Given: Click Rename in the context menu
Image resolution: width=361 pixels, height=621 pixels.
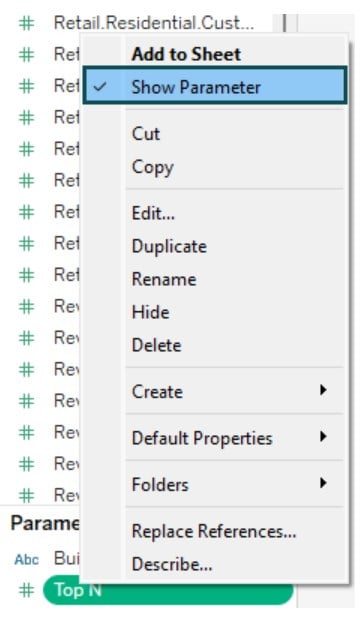Looking at the screenshot, I should pyautogui.click(x=164, y=279).
